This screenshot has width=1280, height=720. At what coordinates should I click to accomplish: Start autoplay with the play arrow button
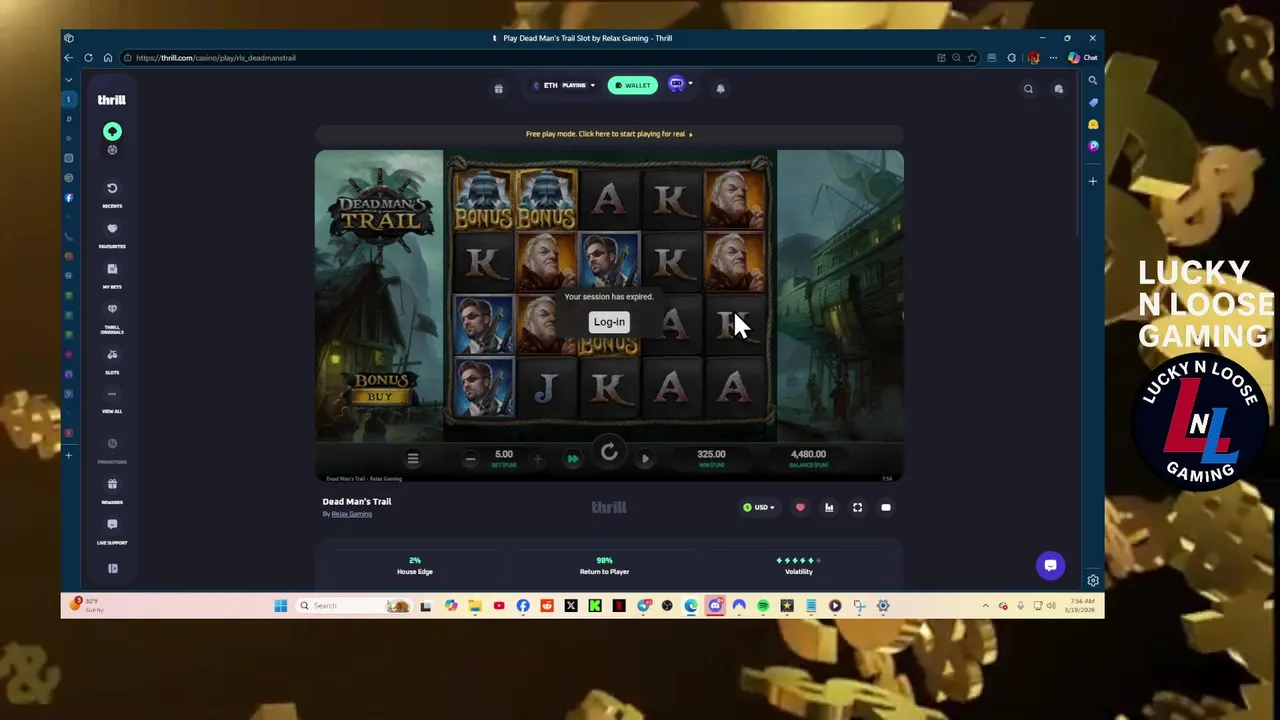click(x=645, y=459)
